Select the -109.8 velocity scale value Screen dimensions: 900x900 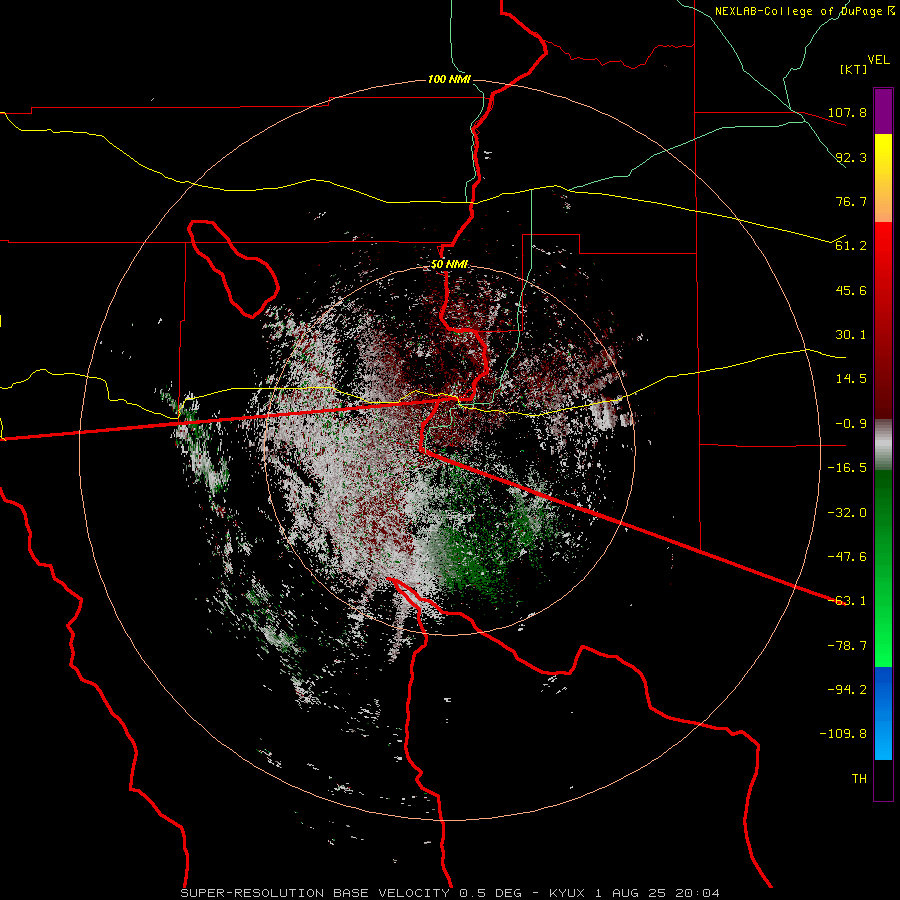point(843,734)
